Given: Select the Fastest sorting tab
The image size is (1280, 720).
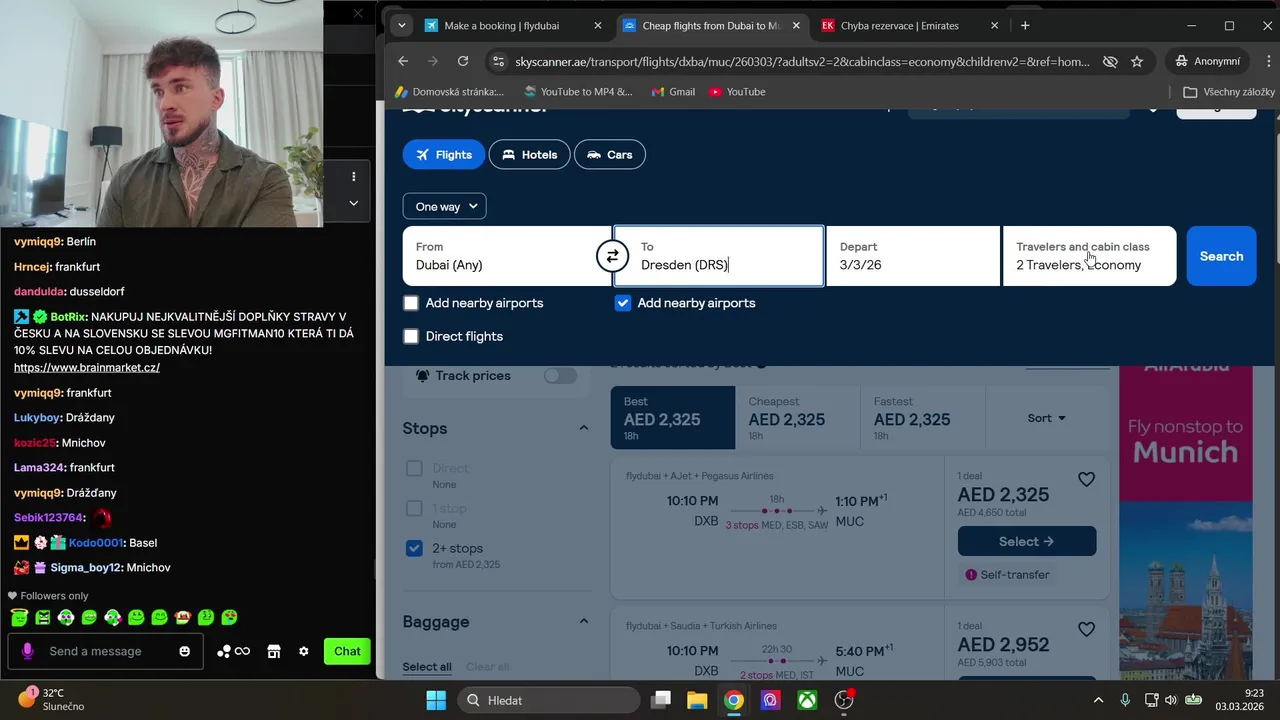Looking at the screenshot, I should pyautogui.click(x=922, y=417).
